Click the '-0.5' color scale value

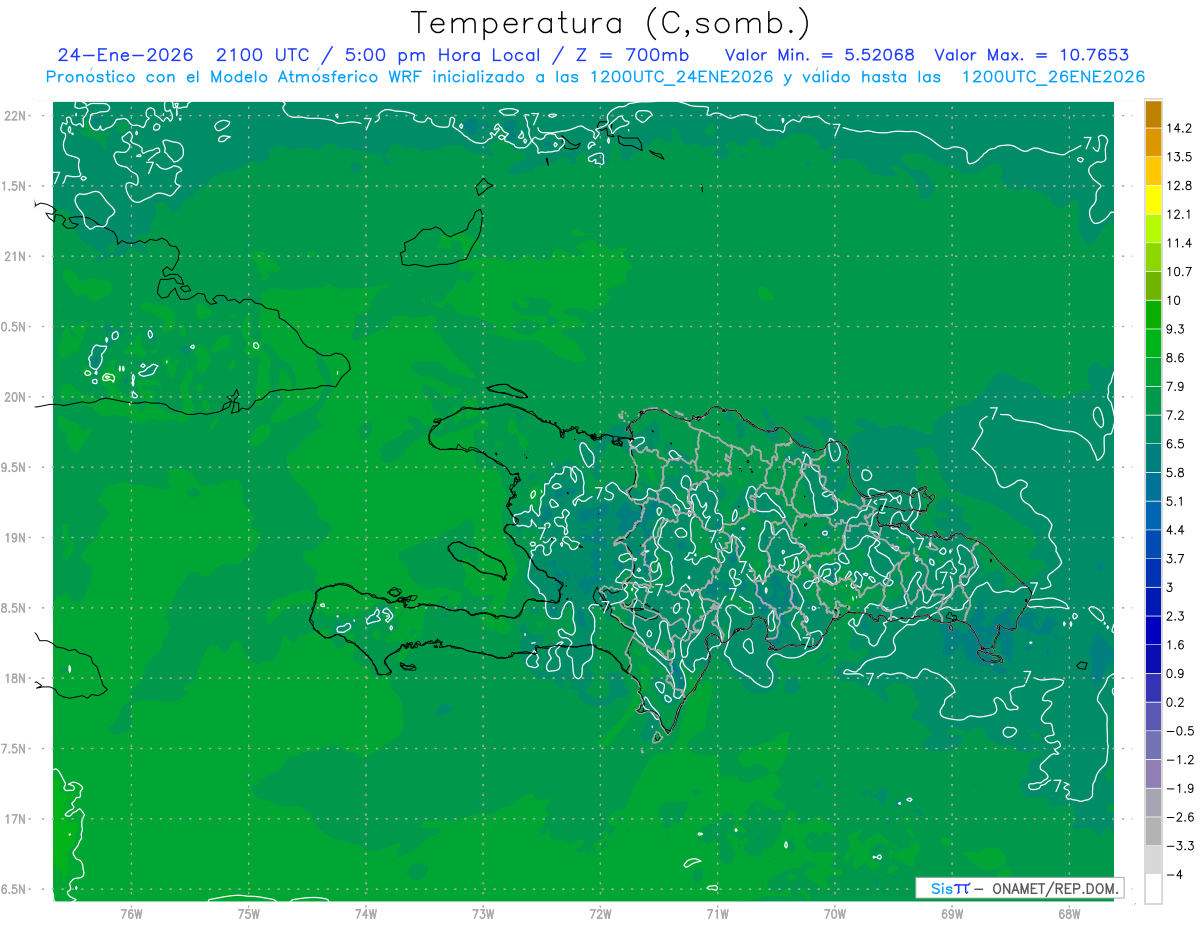tap(1180, 731)
